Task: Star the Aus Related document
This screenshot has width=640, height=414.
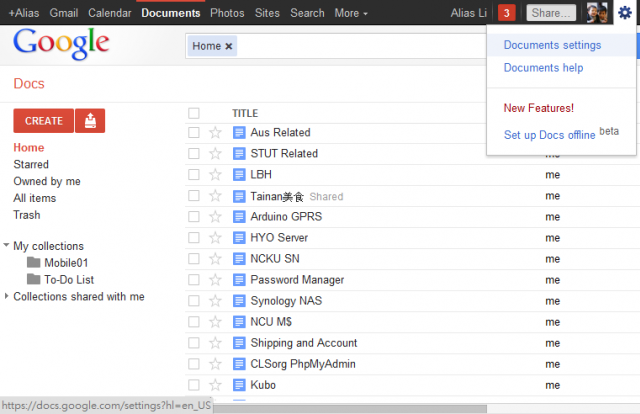Action: [x=215, y=133]
